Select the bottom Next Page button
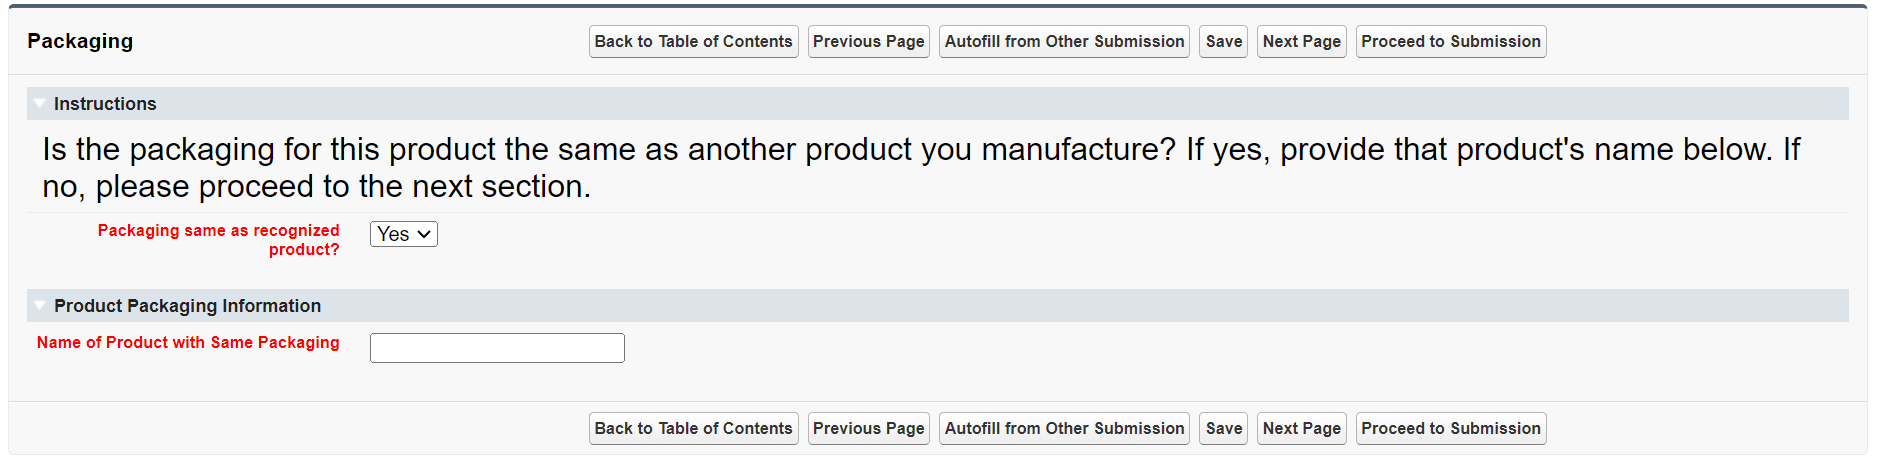 pyautogui.click(x=1301, y=429)
